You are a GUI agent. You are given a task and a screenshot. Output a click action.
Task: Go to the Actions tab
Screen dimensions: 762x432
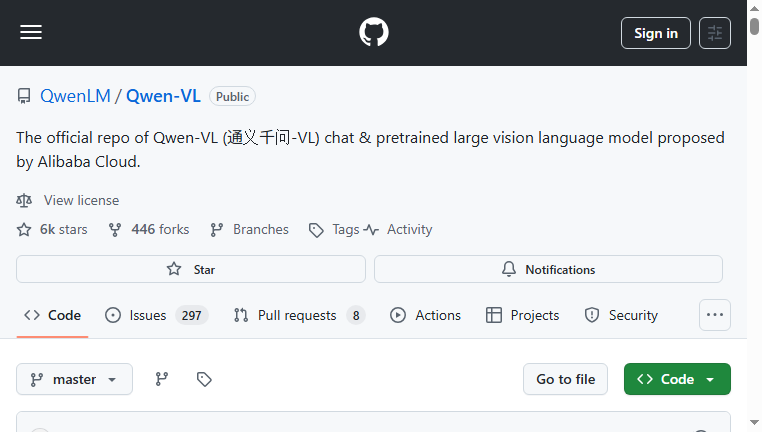pos(425,315)
